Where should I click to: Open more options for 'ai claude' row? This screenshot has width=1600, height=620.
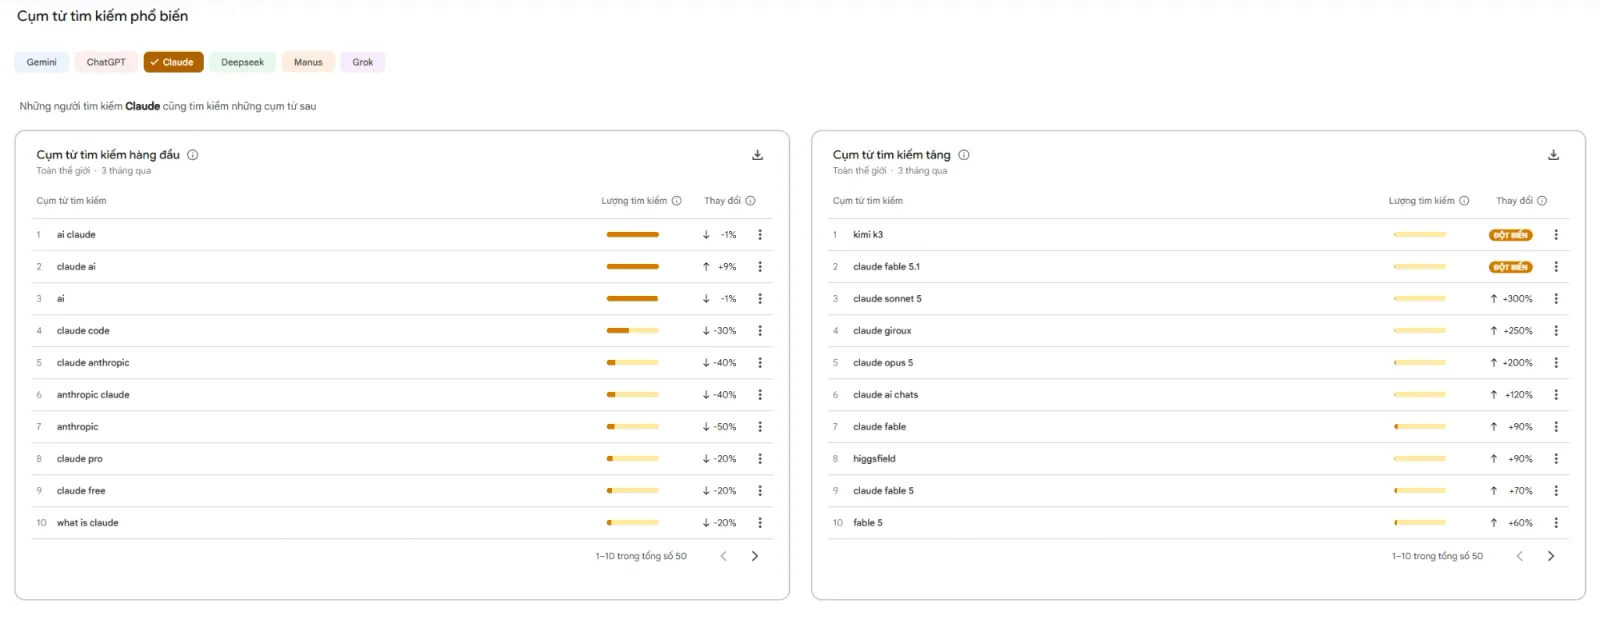(760, 235)
